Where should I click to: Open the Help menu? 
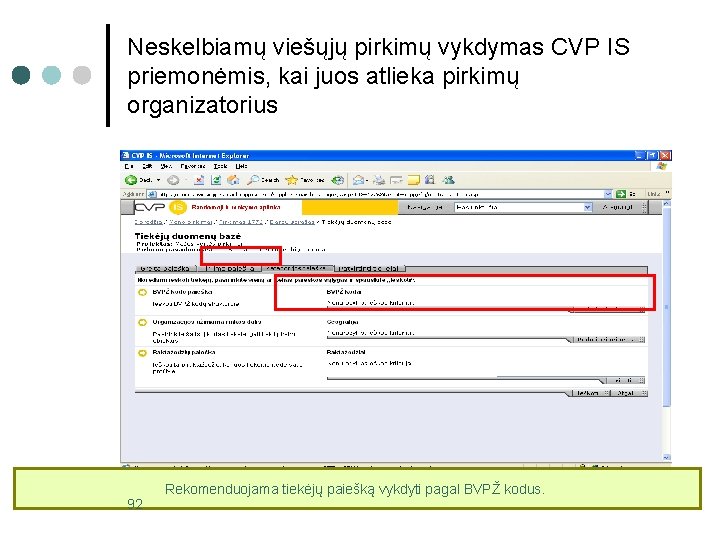(x=242, y=166)
